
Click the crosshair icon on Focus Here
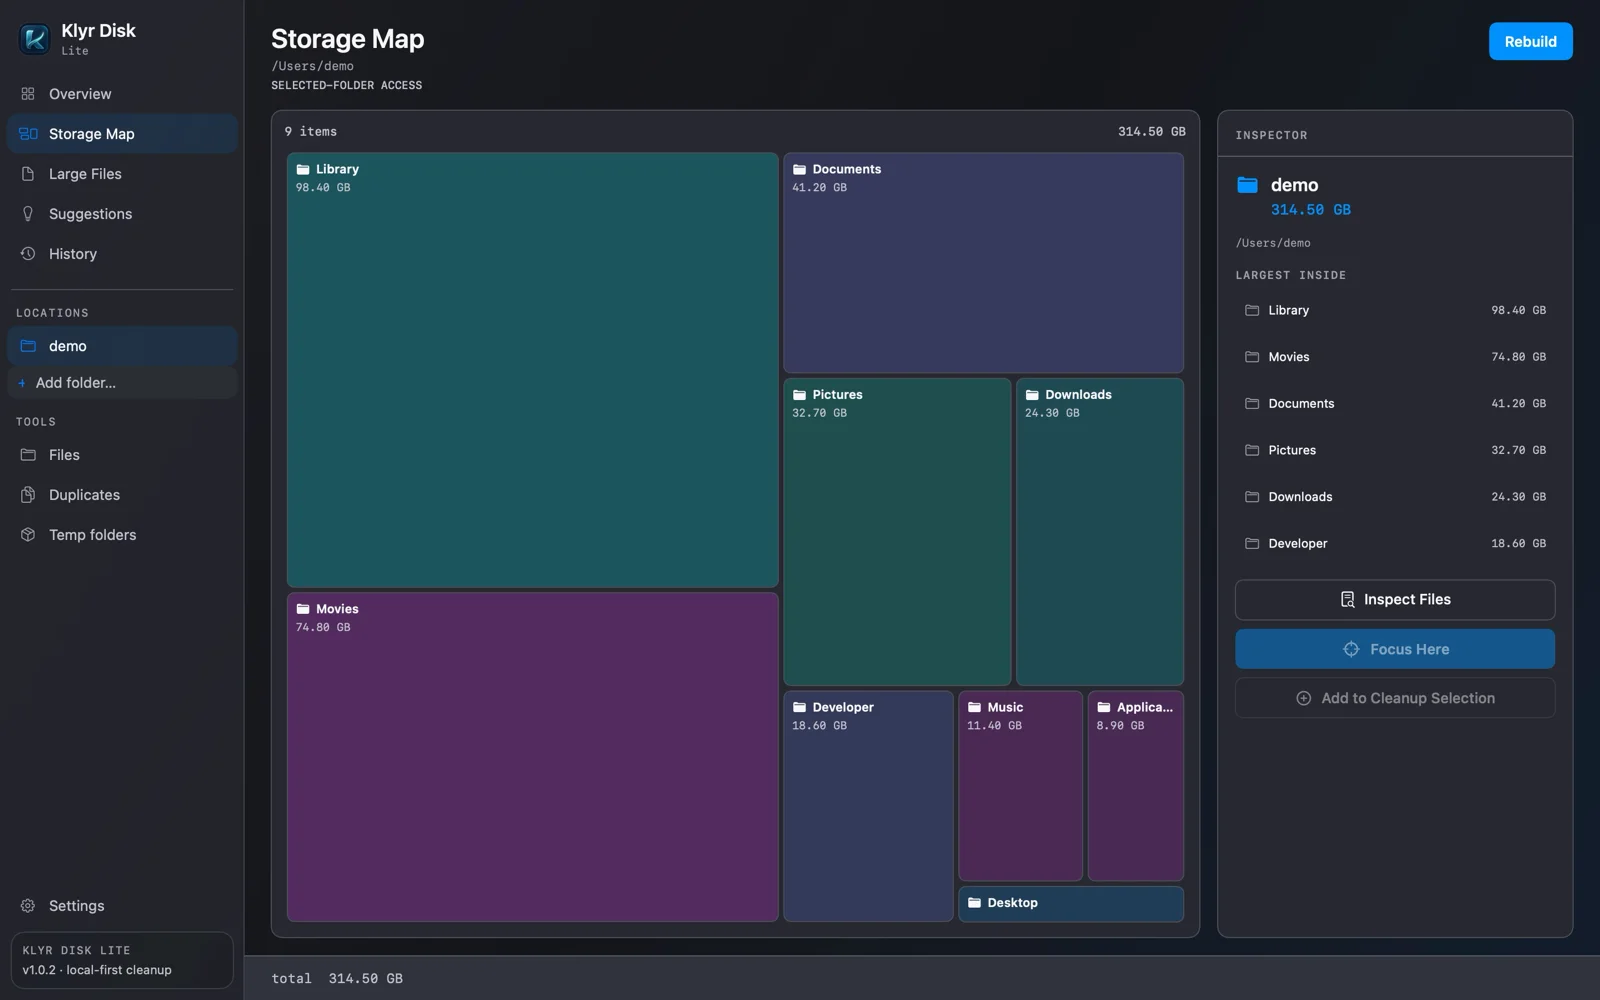pos(1351,650)
